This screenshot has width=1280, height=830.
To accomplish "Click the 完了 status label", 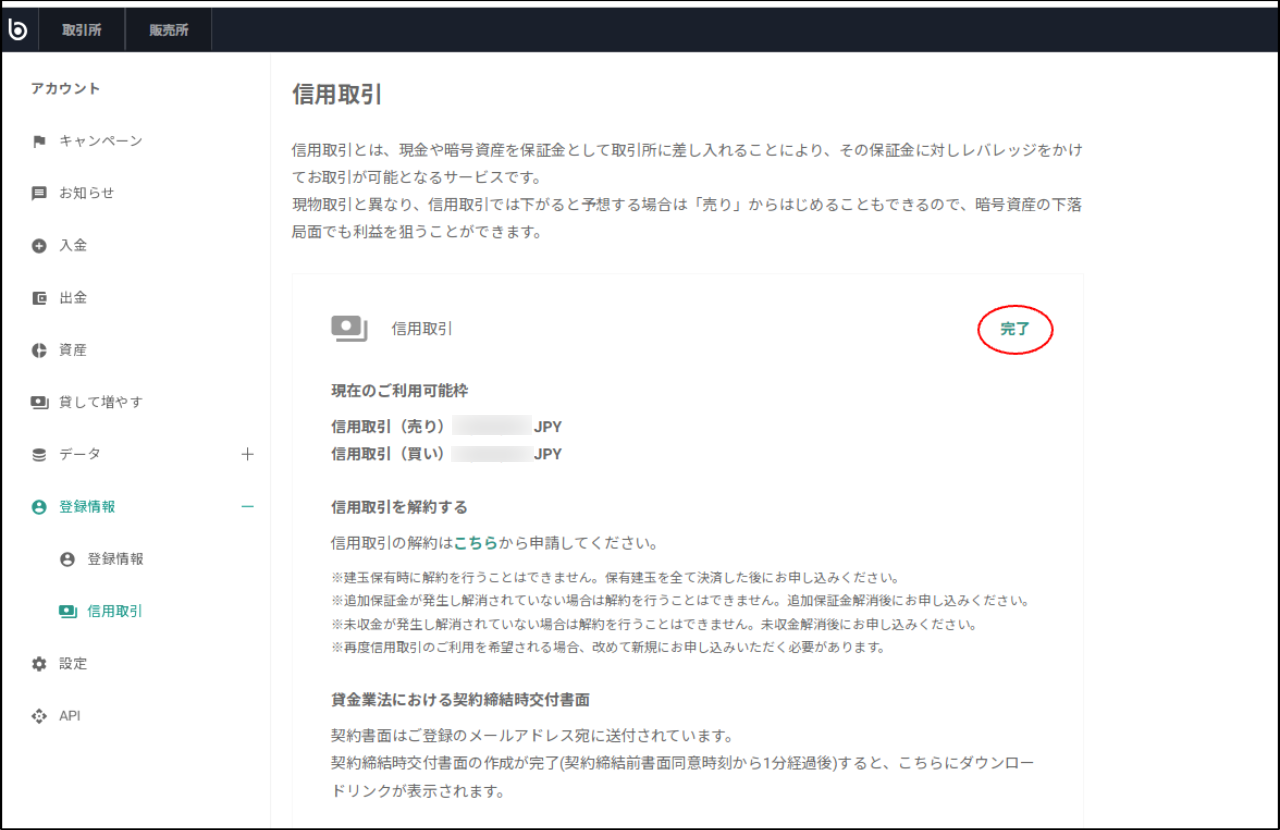I will [1015, 329].
